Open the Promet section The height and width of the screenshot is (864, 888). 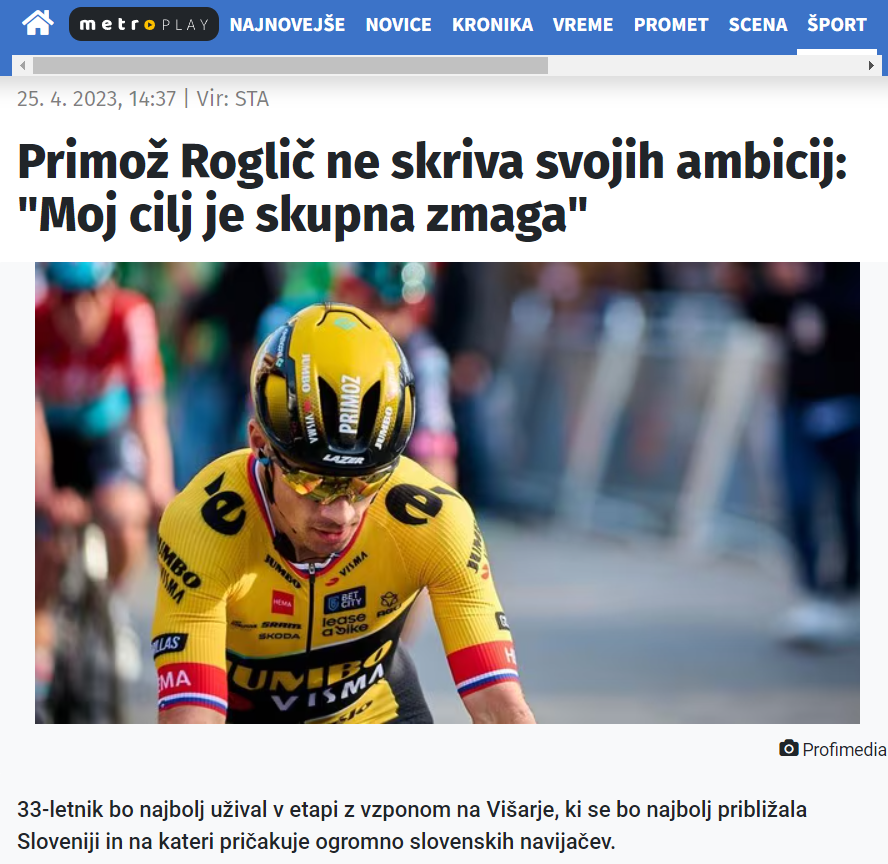coord(671,25)
